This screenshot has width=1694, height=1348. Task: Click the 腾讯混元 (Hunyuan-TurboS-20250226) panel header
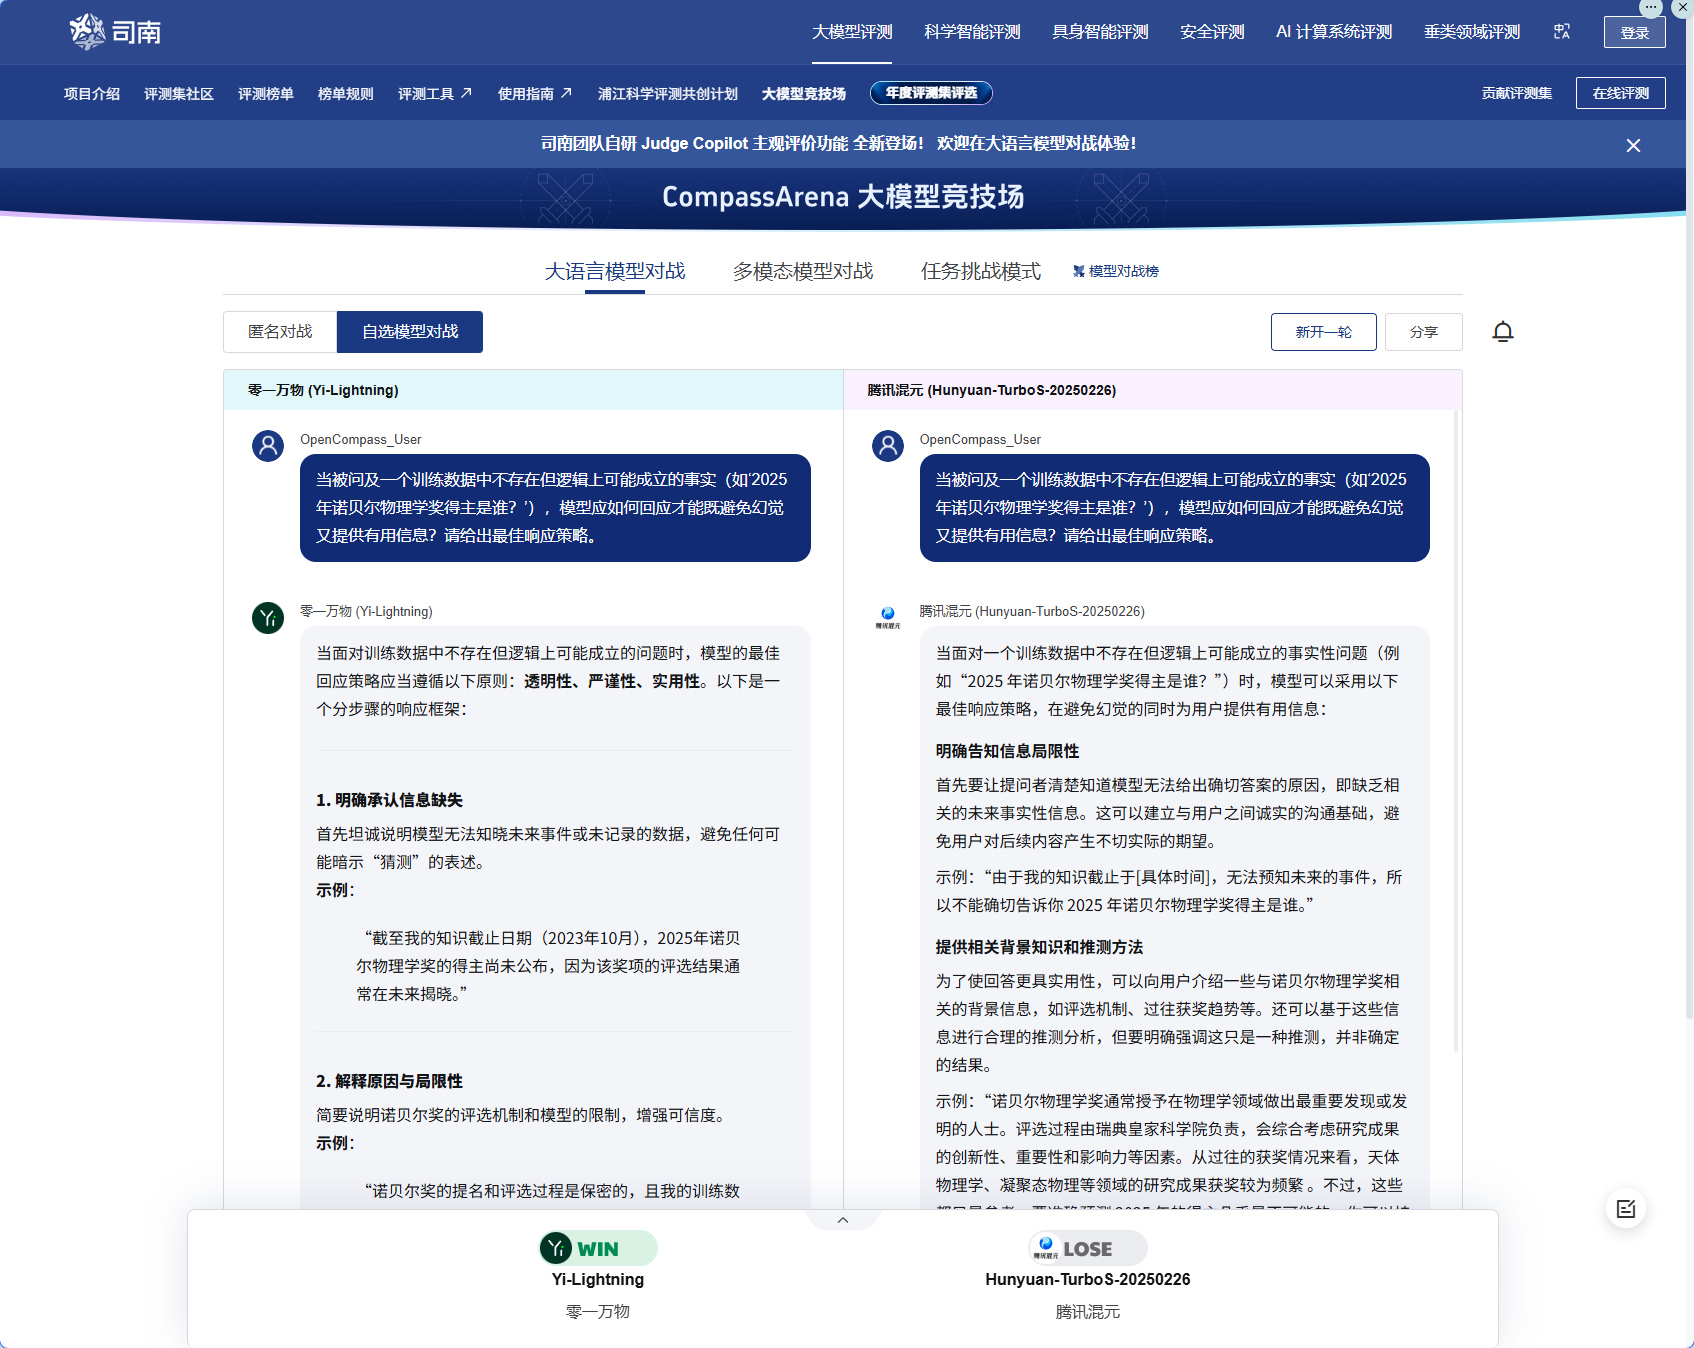click(1153, 390)
